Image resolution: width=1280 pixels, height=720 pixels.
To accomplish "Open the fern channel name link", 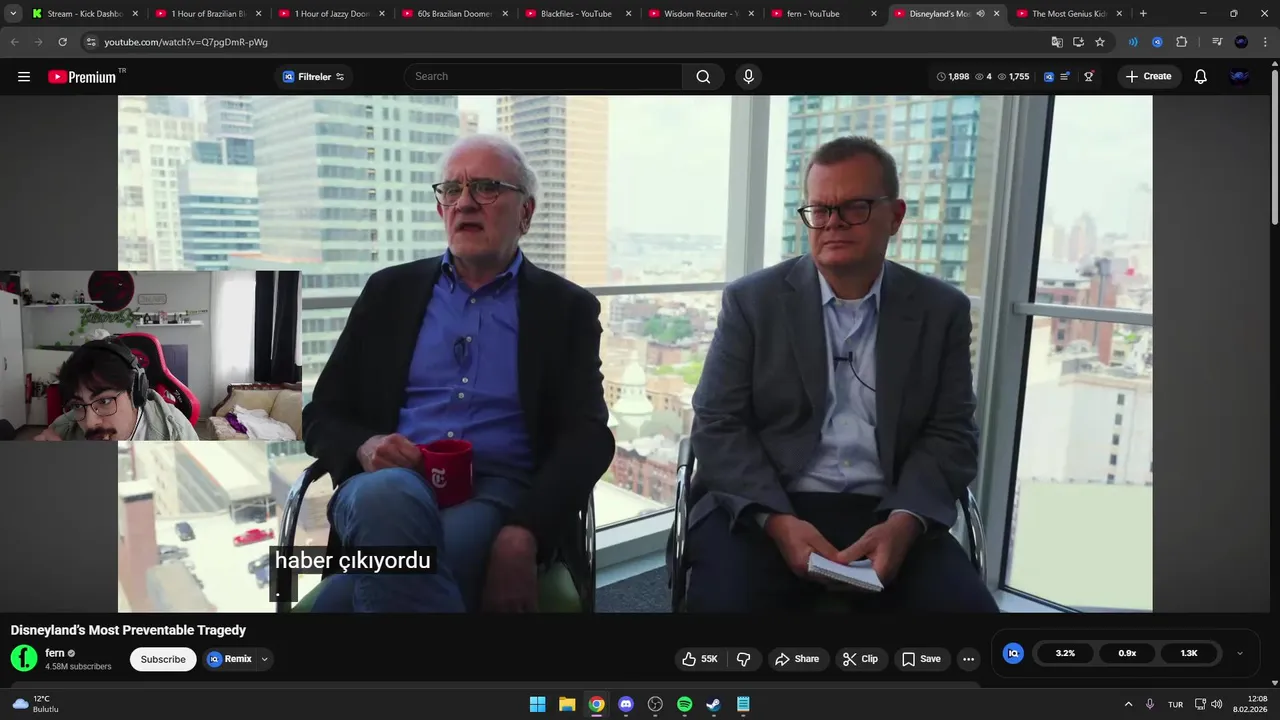I will [55, 653].
